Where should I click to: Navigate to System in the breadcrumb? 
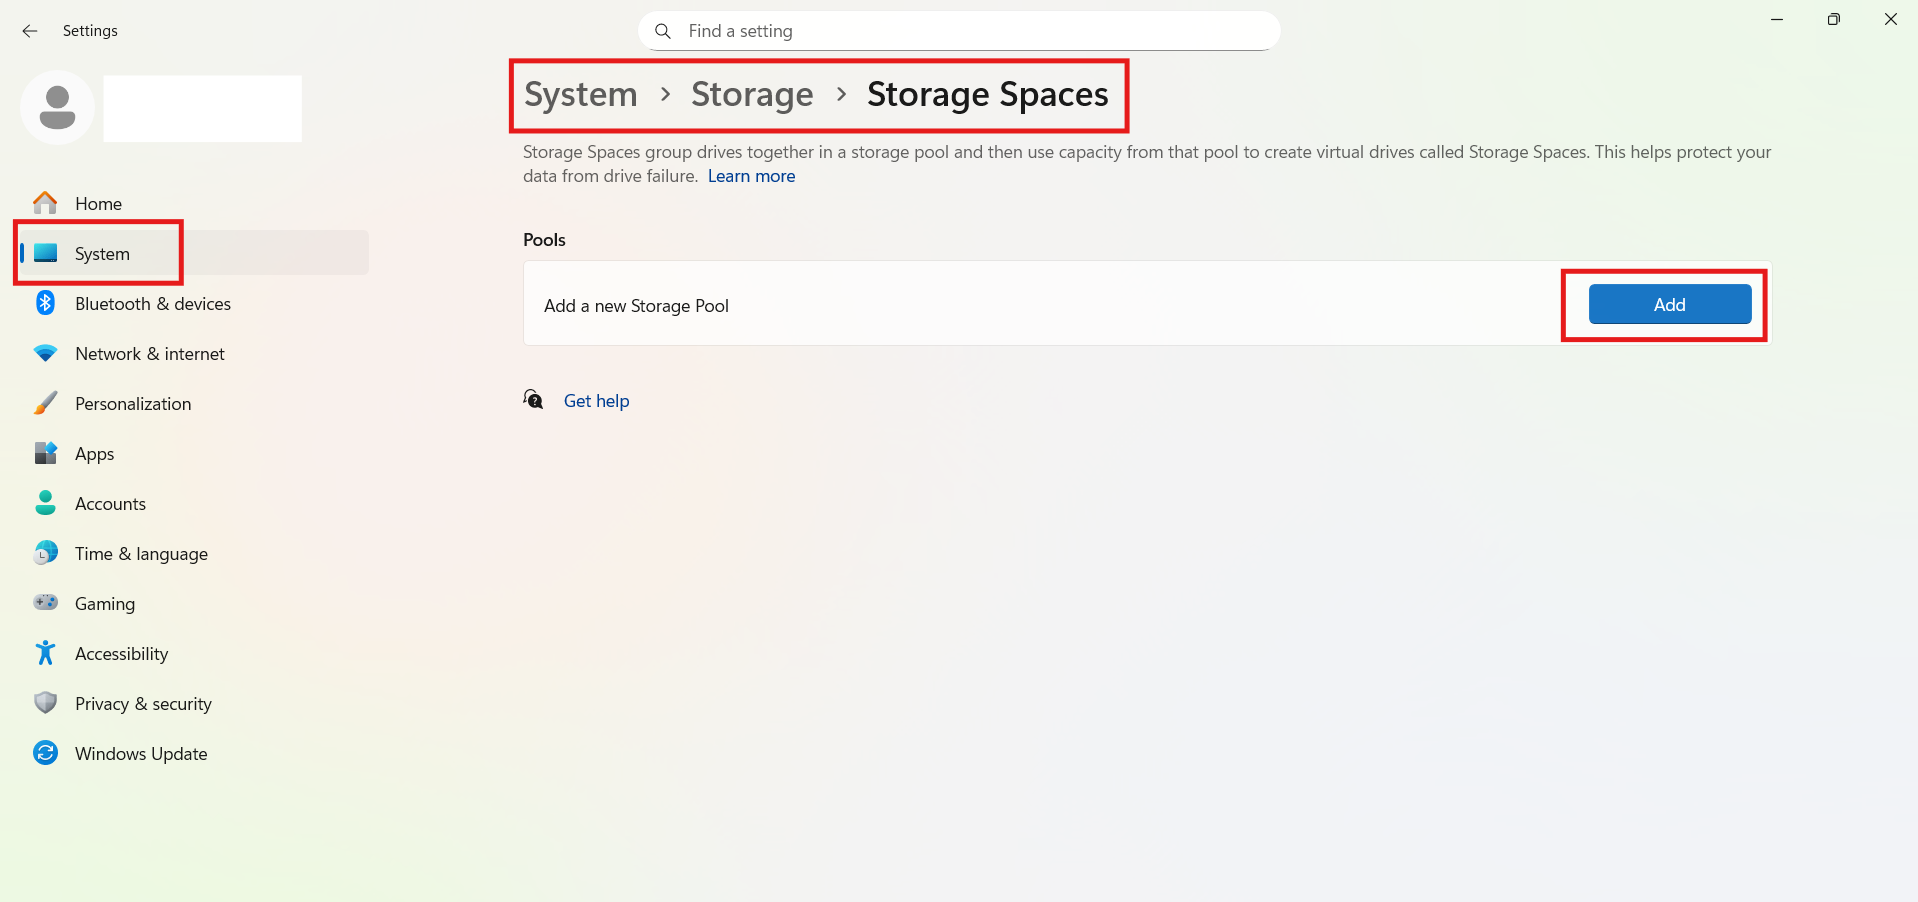(x=580, y=94)
